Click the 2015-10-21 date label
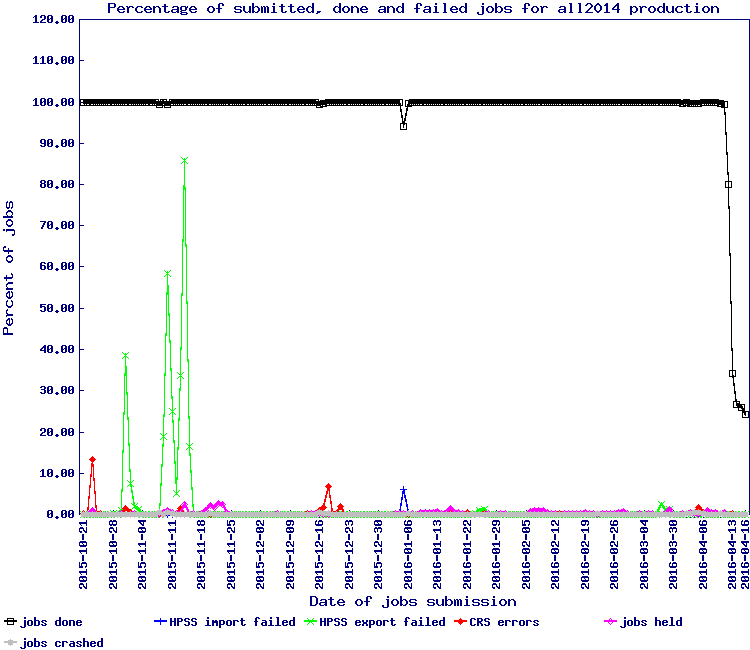 tap(83, 555)
